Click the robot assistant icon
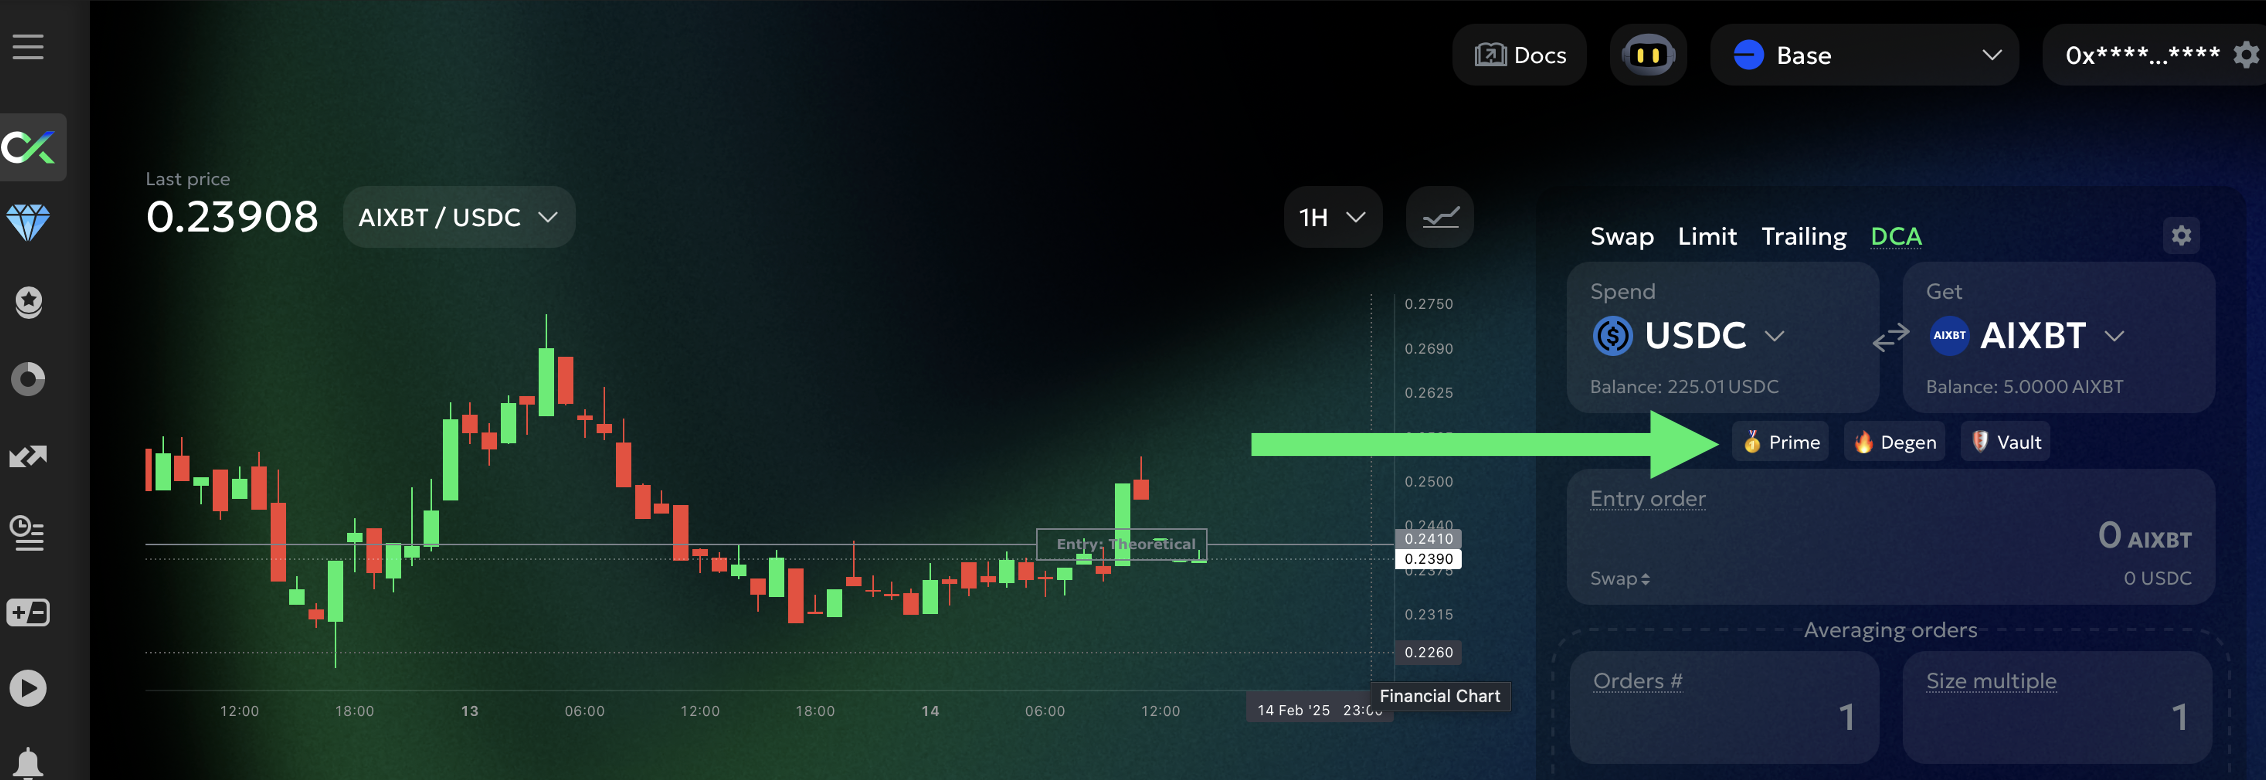Viewport: 2266px width, 780px height. click(x=1648, y=55)
